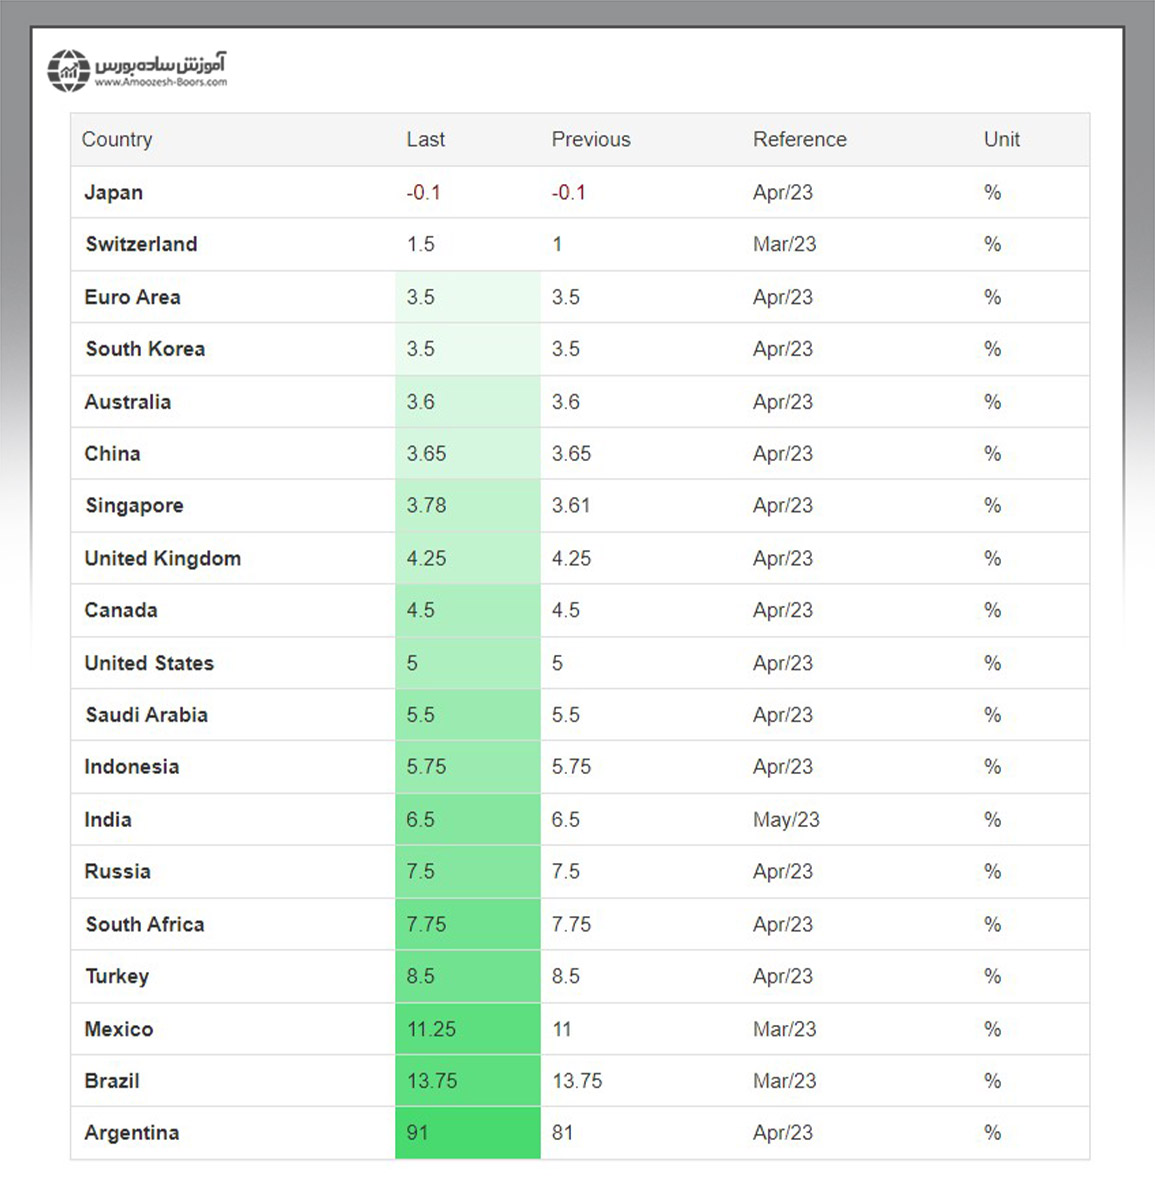
Task: Open the United Kingdom link
Action: click(162, 559)
